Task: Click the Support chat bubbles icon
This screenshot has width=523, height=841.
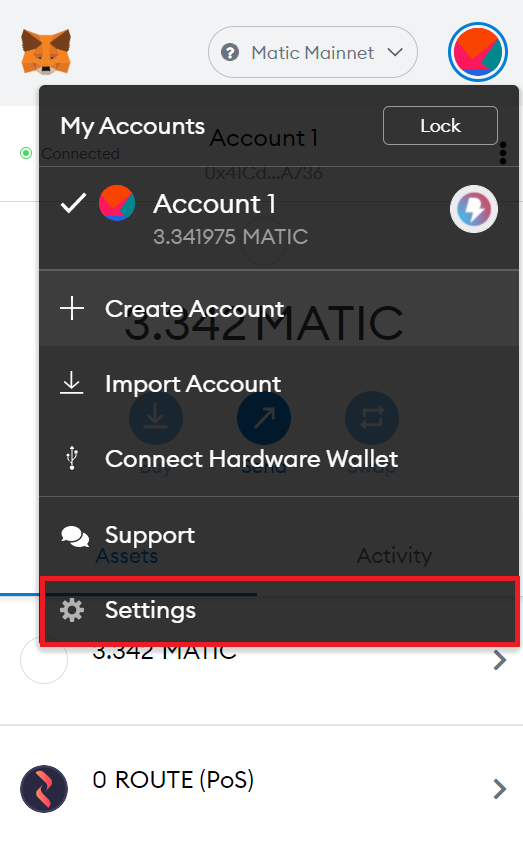Action: 75,536
